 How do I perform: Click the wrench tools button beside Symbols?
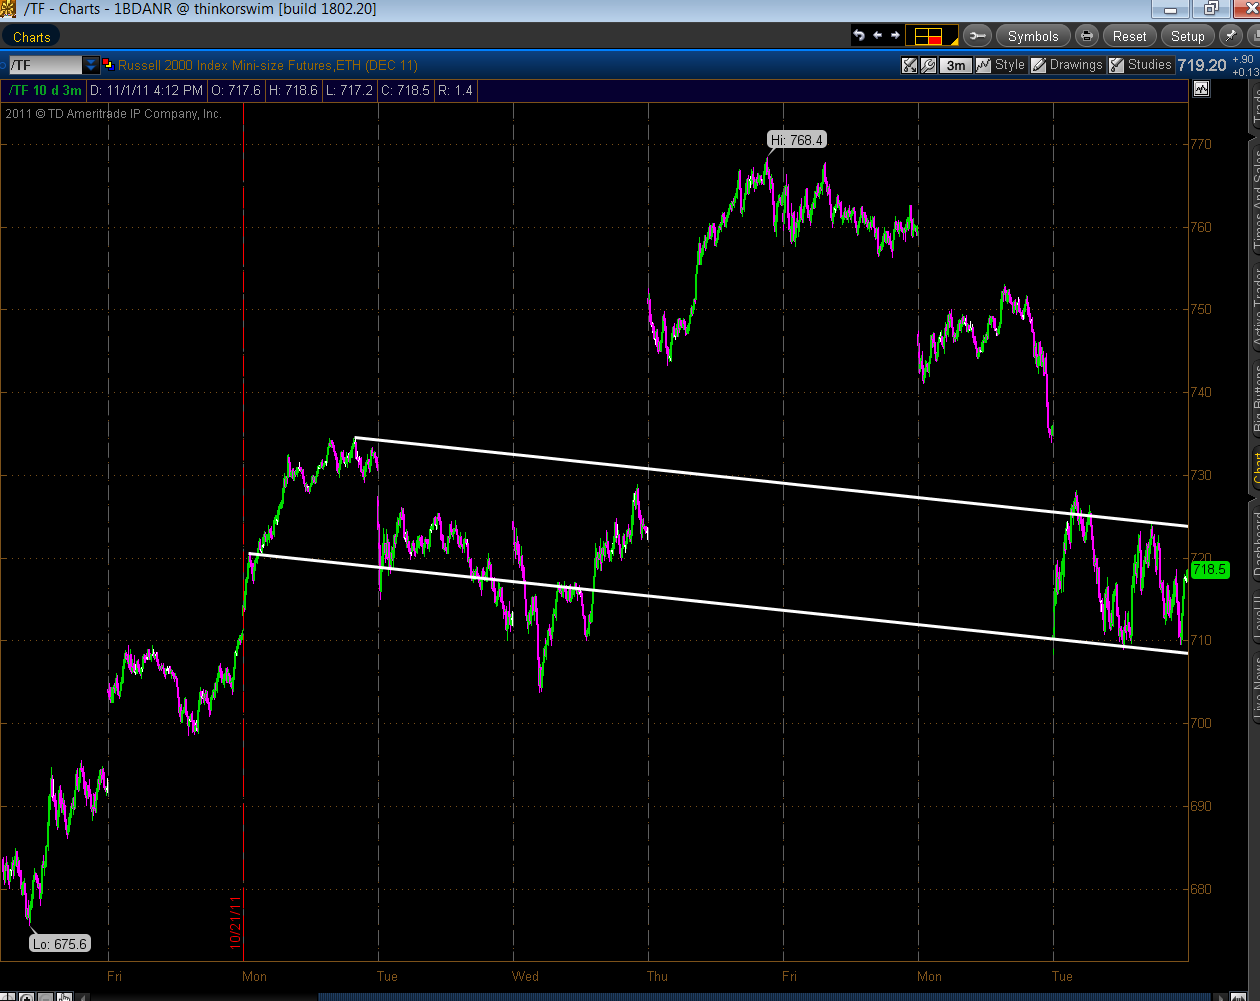tap(977, 36)
